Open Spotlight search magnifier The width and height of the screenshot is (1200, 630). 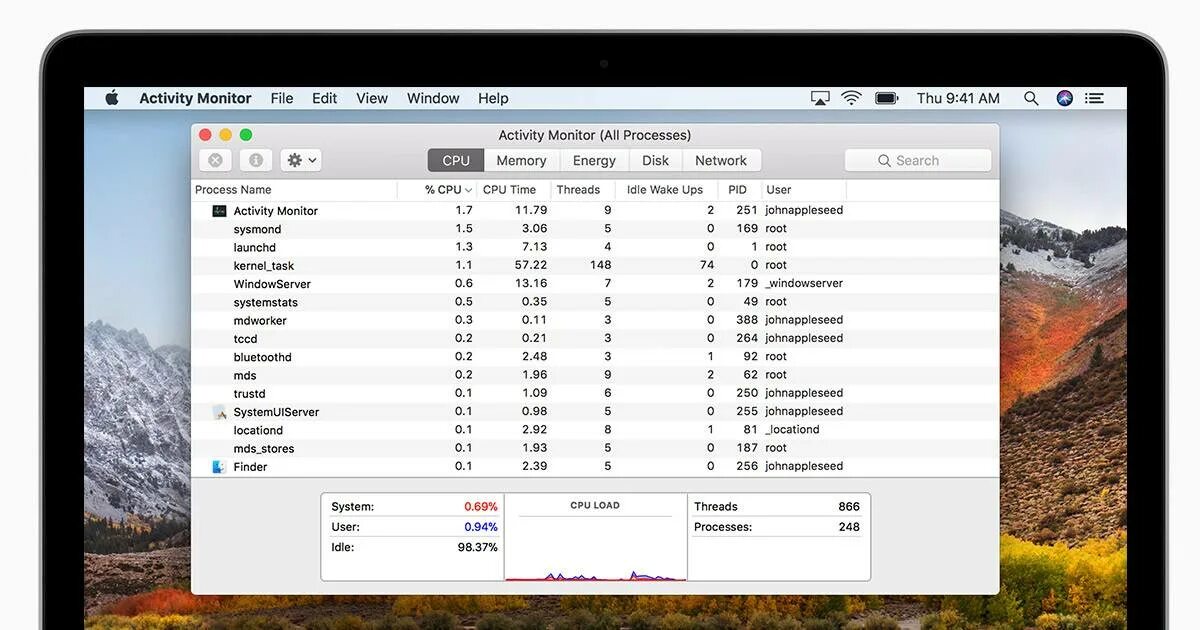(1031, 98)
